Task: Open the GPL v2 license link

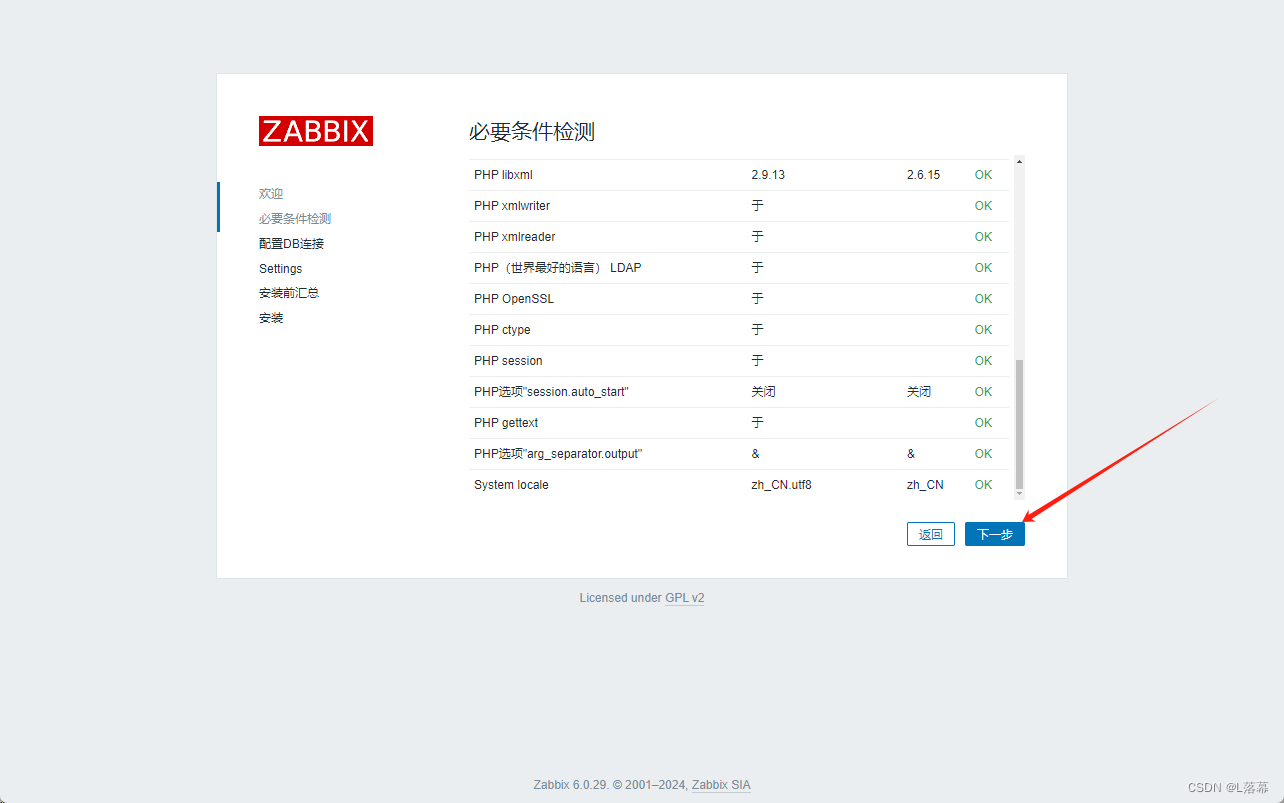Action: 685,598
